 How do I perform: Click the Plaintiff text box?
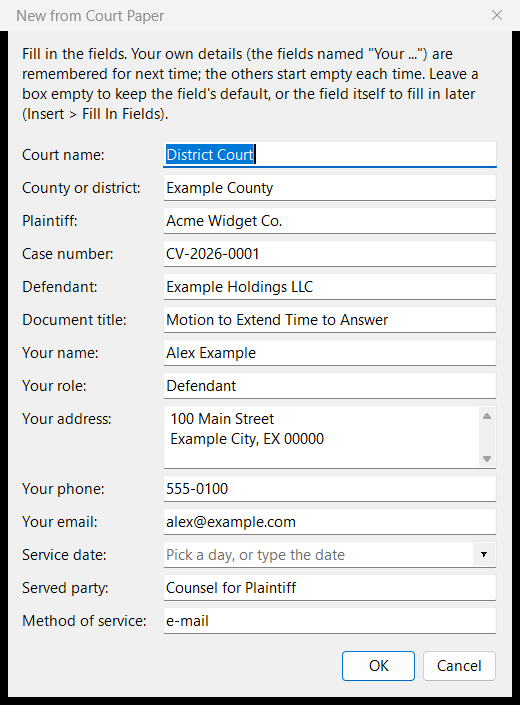329,221
